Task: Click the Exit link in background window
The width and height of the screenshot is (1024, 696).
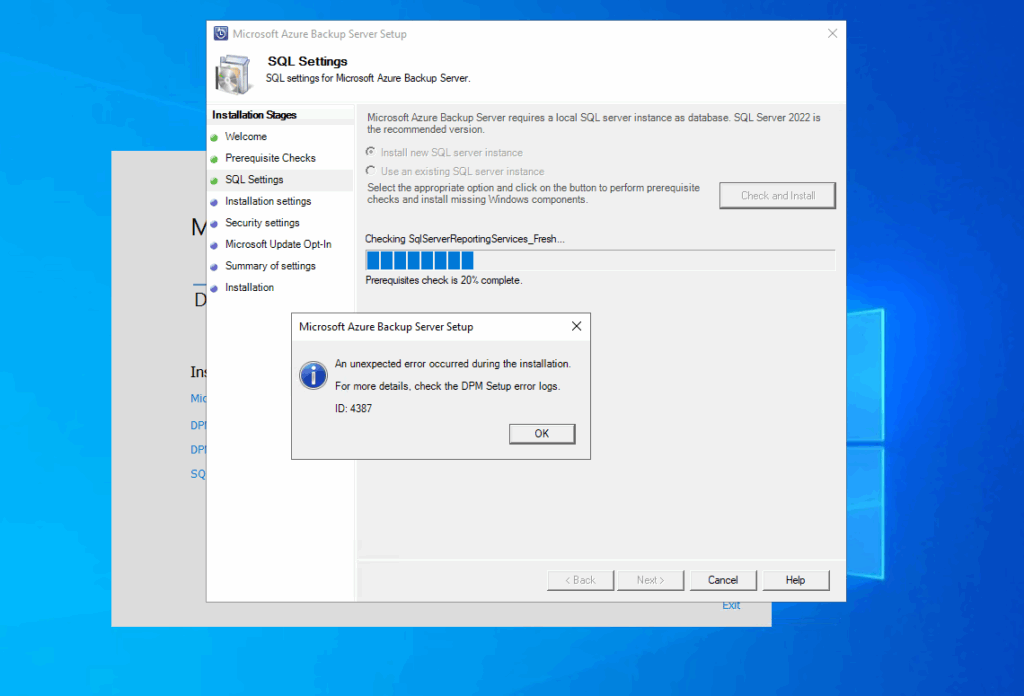Action: 731,606
